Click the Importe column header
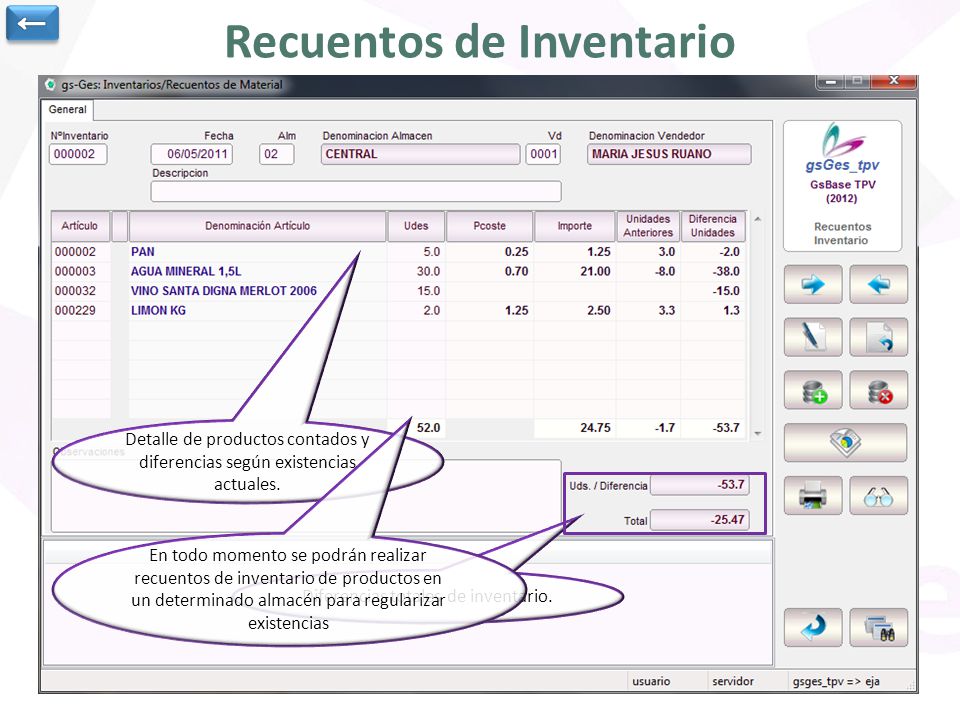 [x=574, y=226]
